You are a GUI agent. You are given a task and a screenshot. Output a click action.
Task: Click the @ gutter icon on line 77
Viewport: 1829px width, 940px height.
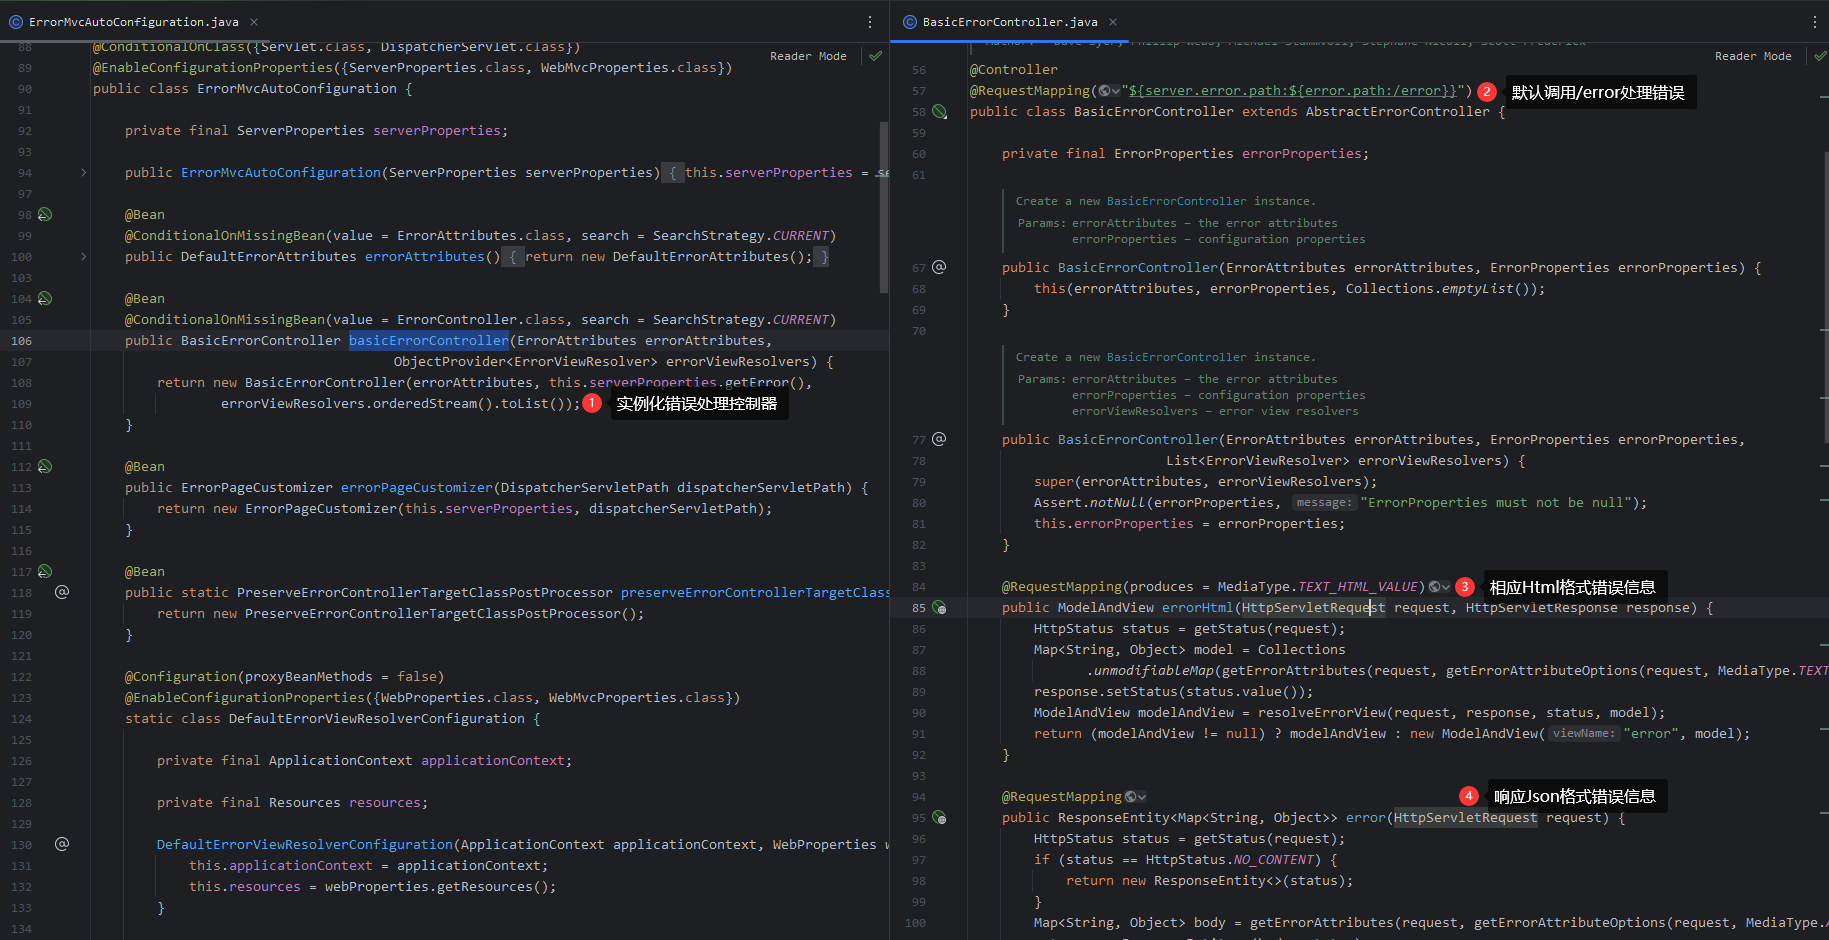click(939, 439)
